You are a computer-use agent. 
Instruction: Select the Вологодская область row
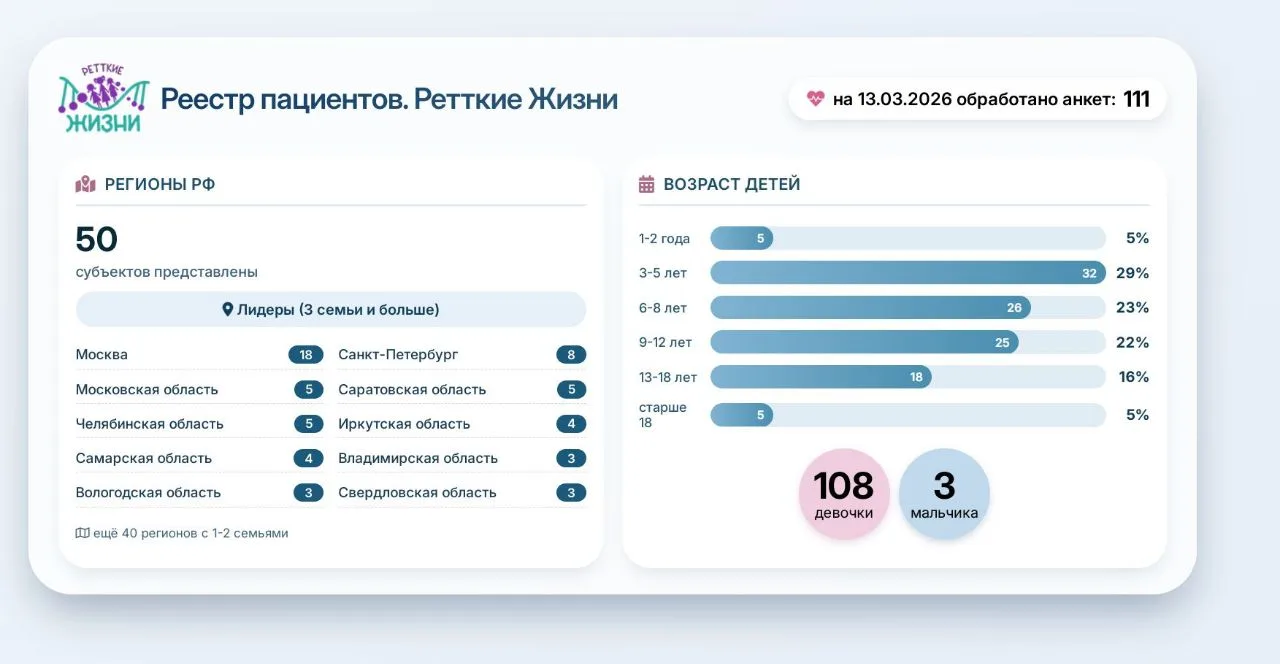pyautogui.click(x=200, y=493)
